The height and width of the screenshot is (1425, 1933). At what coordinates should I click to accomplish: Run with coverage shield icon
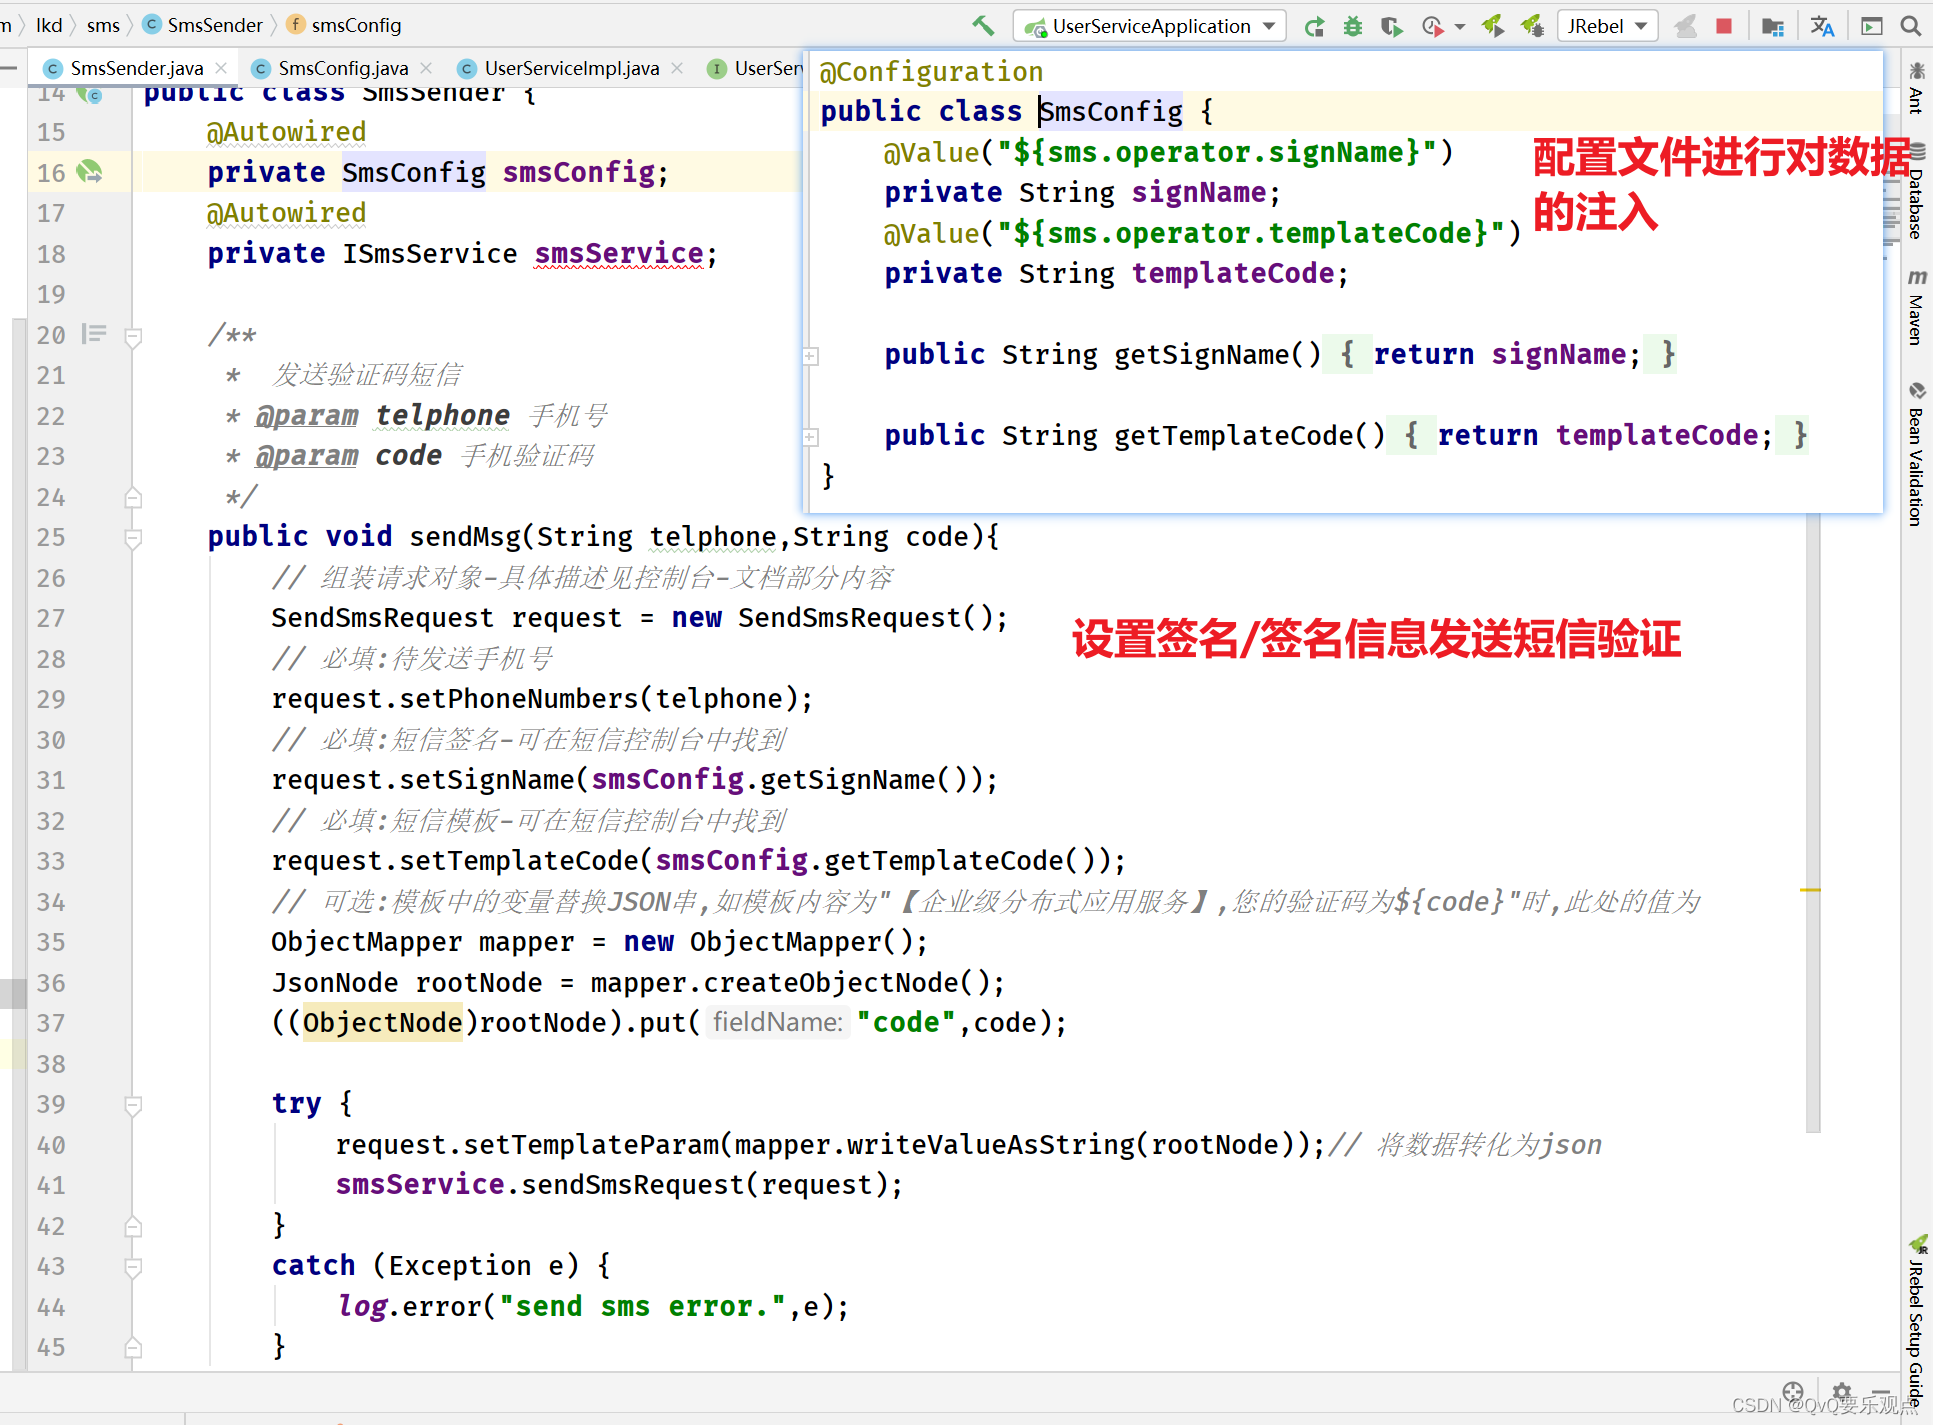point(1391,26)
